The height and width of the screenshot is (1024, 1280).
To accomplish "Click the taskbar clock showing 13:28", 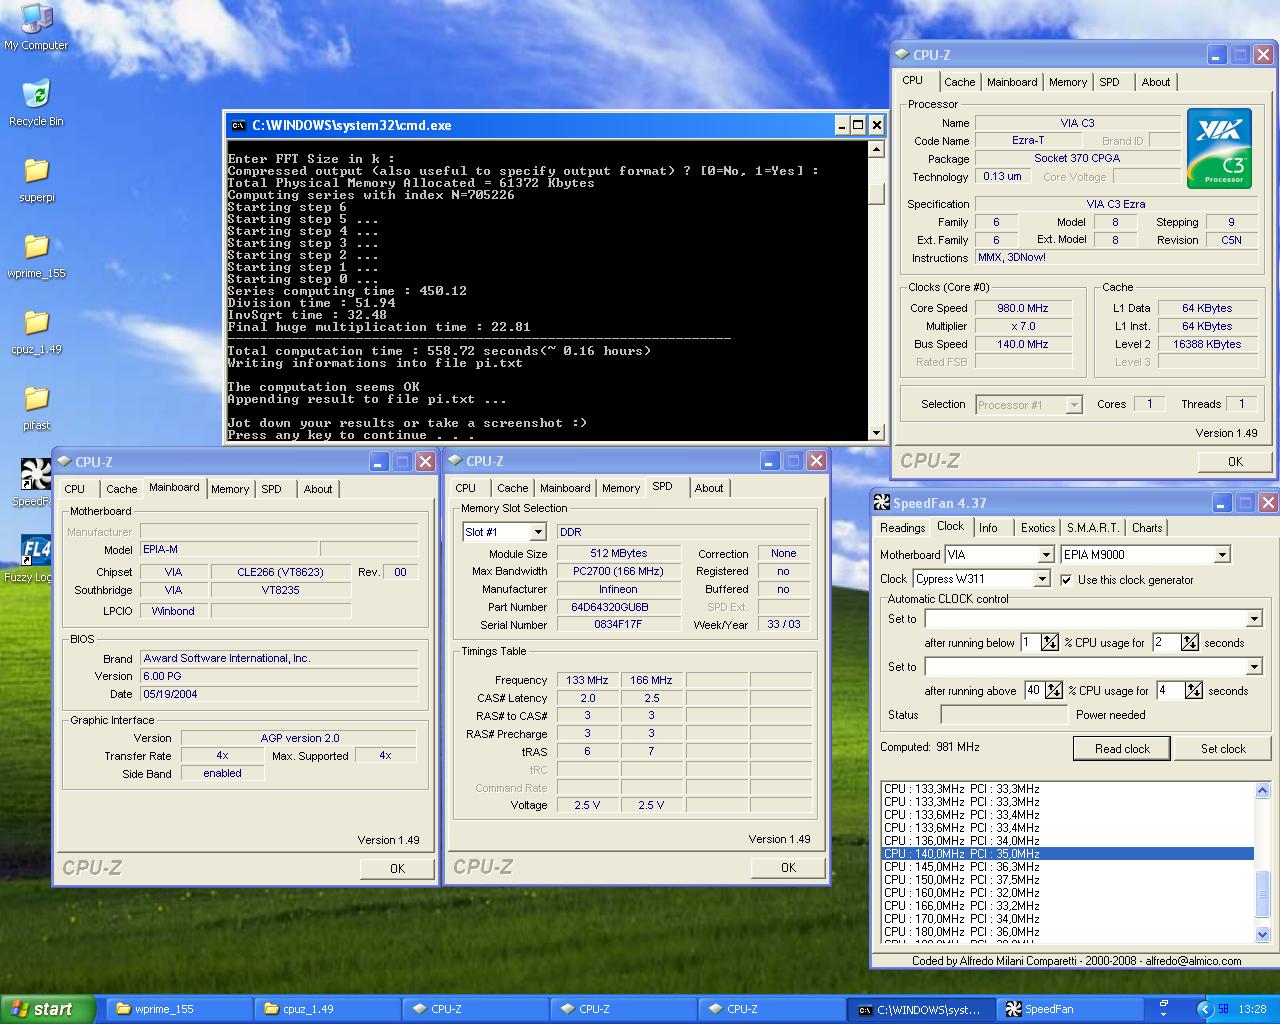I will point(1252,1009).
